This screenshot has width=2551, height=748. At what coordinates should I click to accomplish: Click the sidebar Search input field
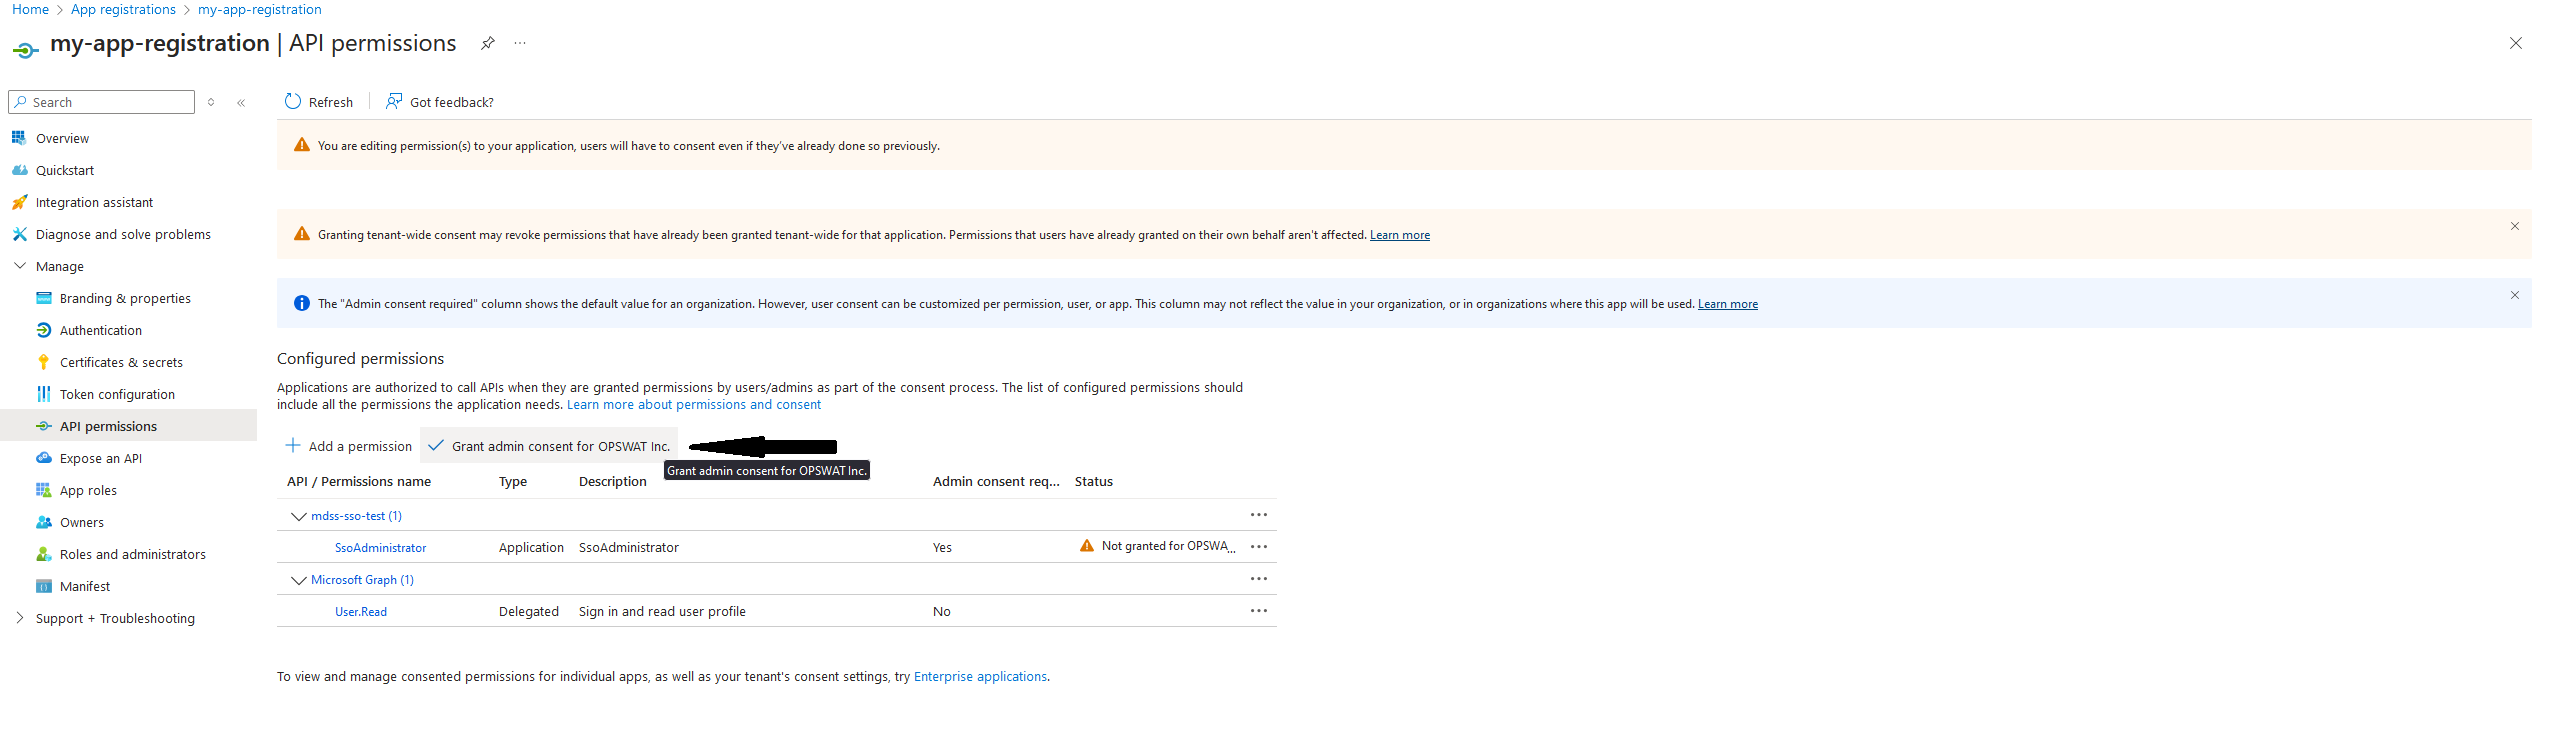coord(101,102)
